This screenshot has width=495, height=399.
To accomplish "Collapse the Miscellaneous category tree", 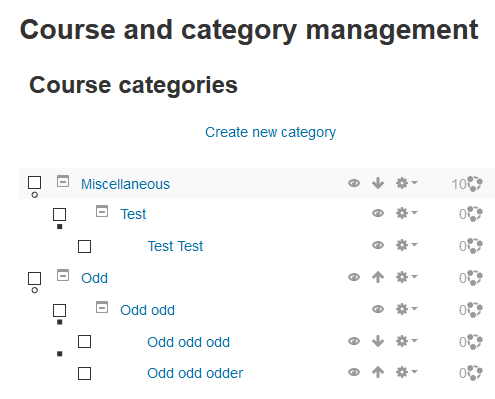I will [63, 181].
